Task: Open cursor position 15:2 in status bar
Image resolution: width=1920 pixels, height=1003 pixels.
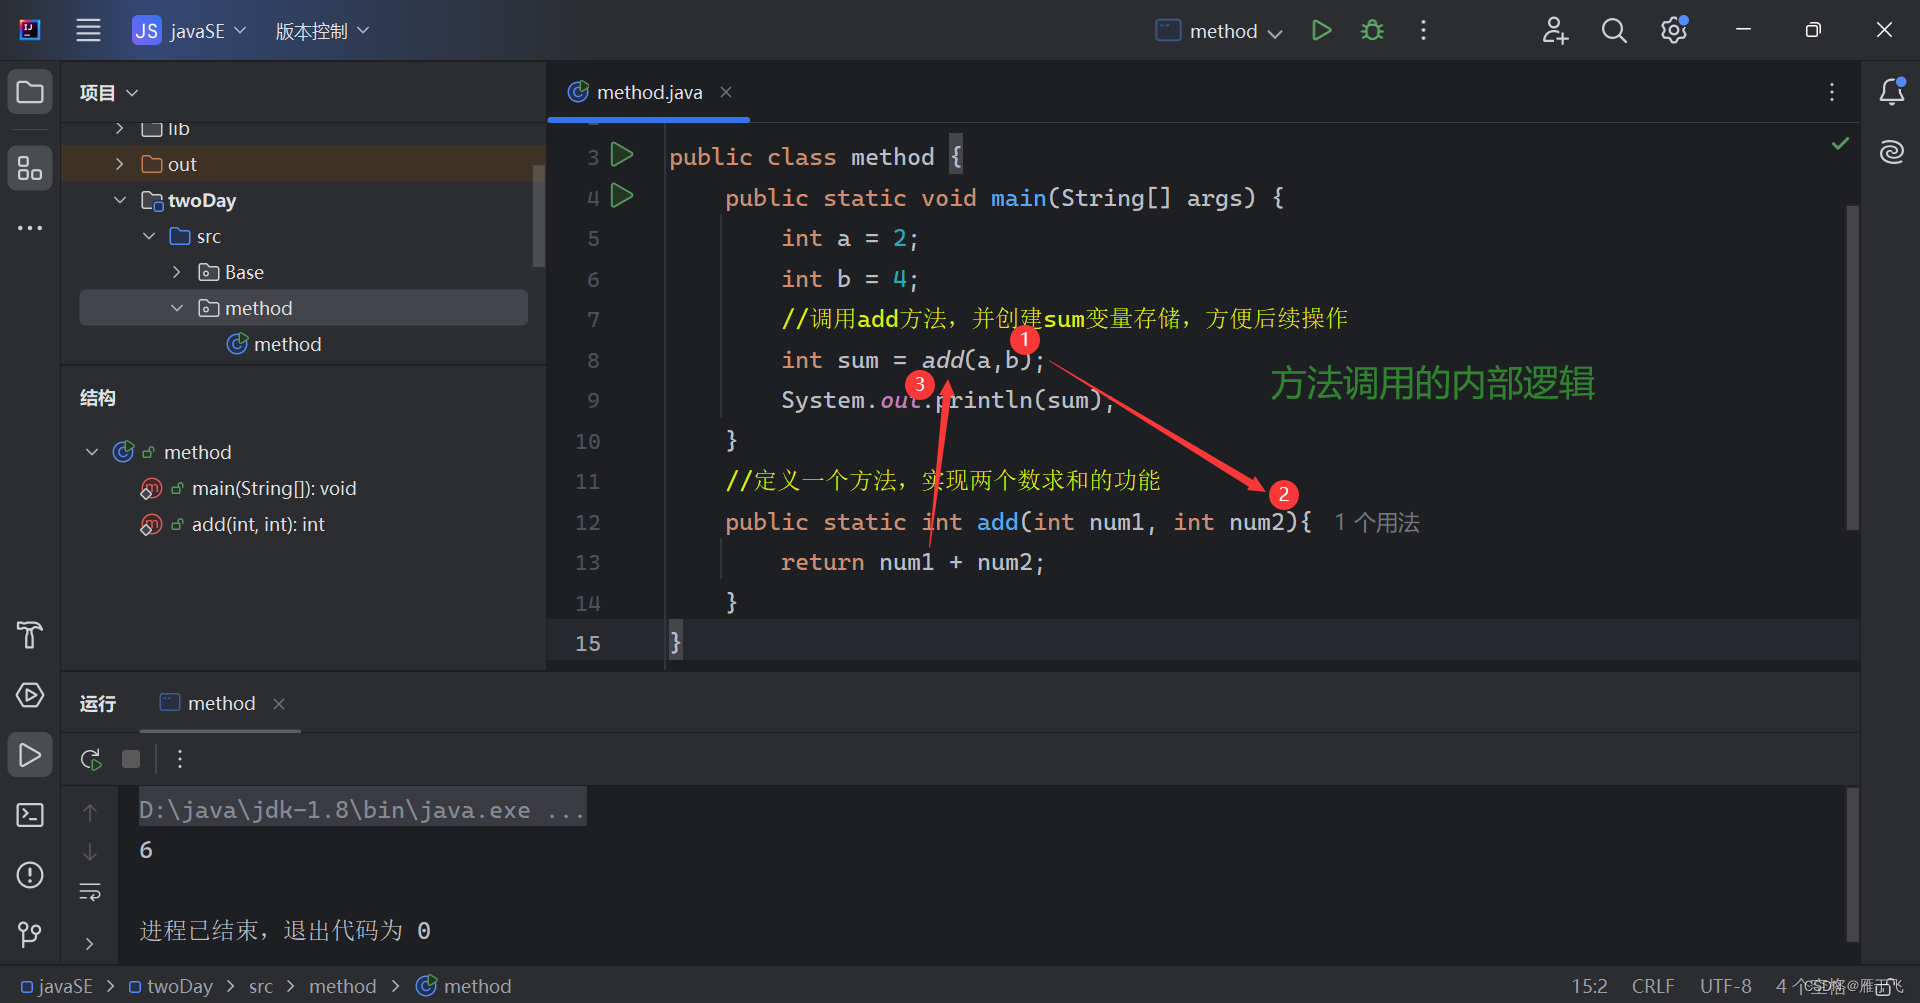Action: [1589, 986]
